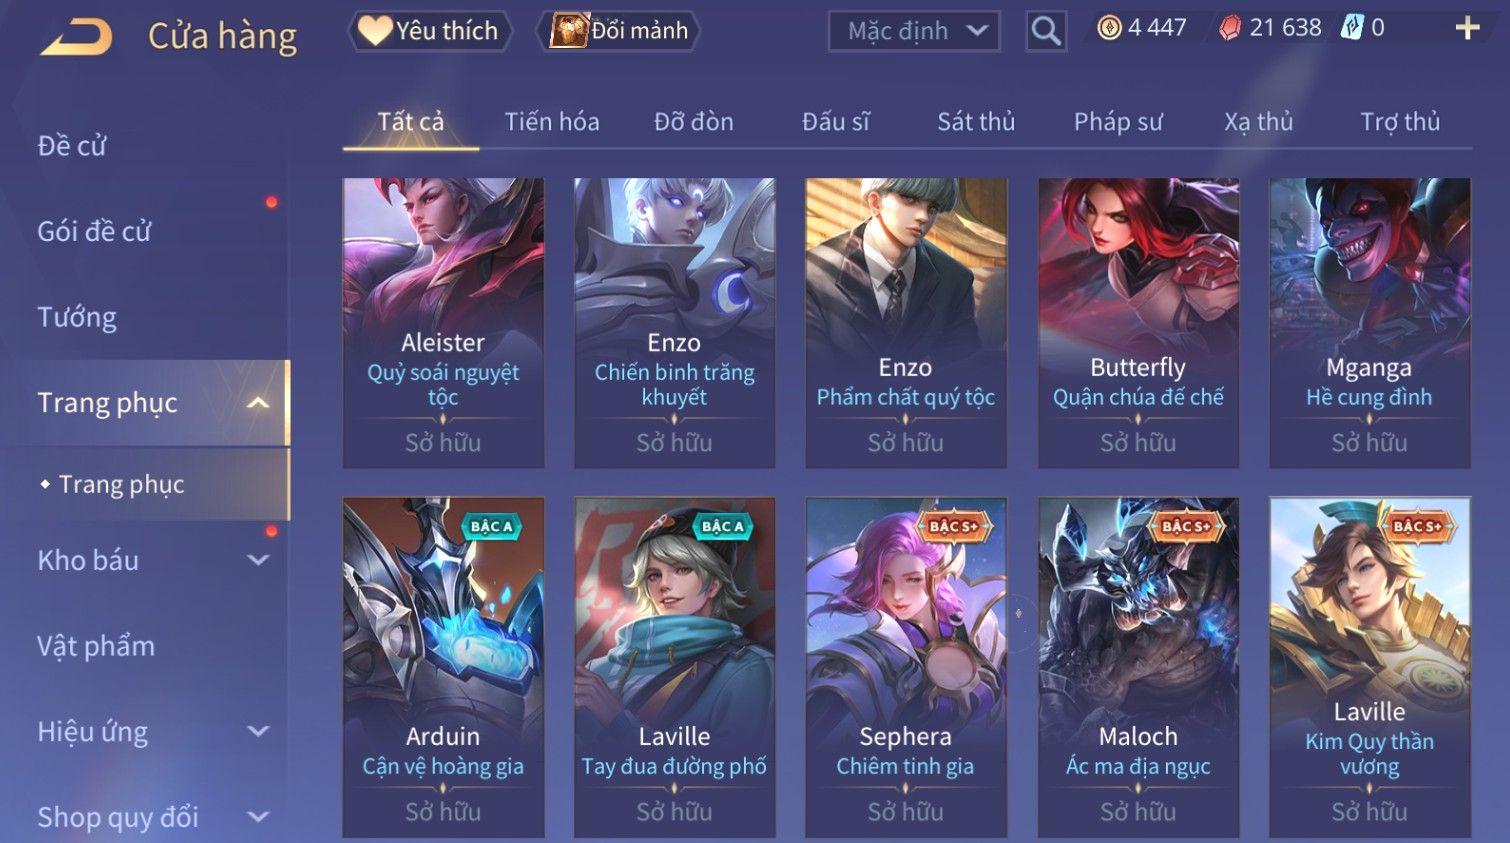Expand the Hiệu ứng sidebar section
Screen dimensions: 1510x843
click(x=258, y=731)
